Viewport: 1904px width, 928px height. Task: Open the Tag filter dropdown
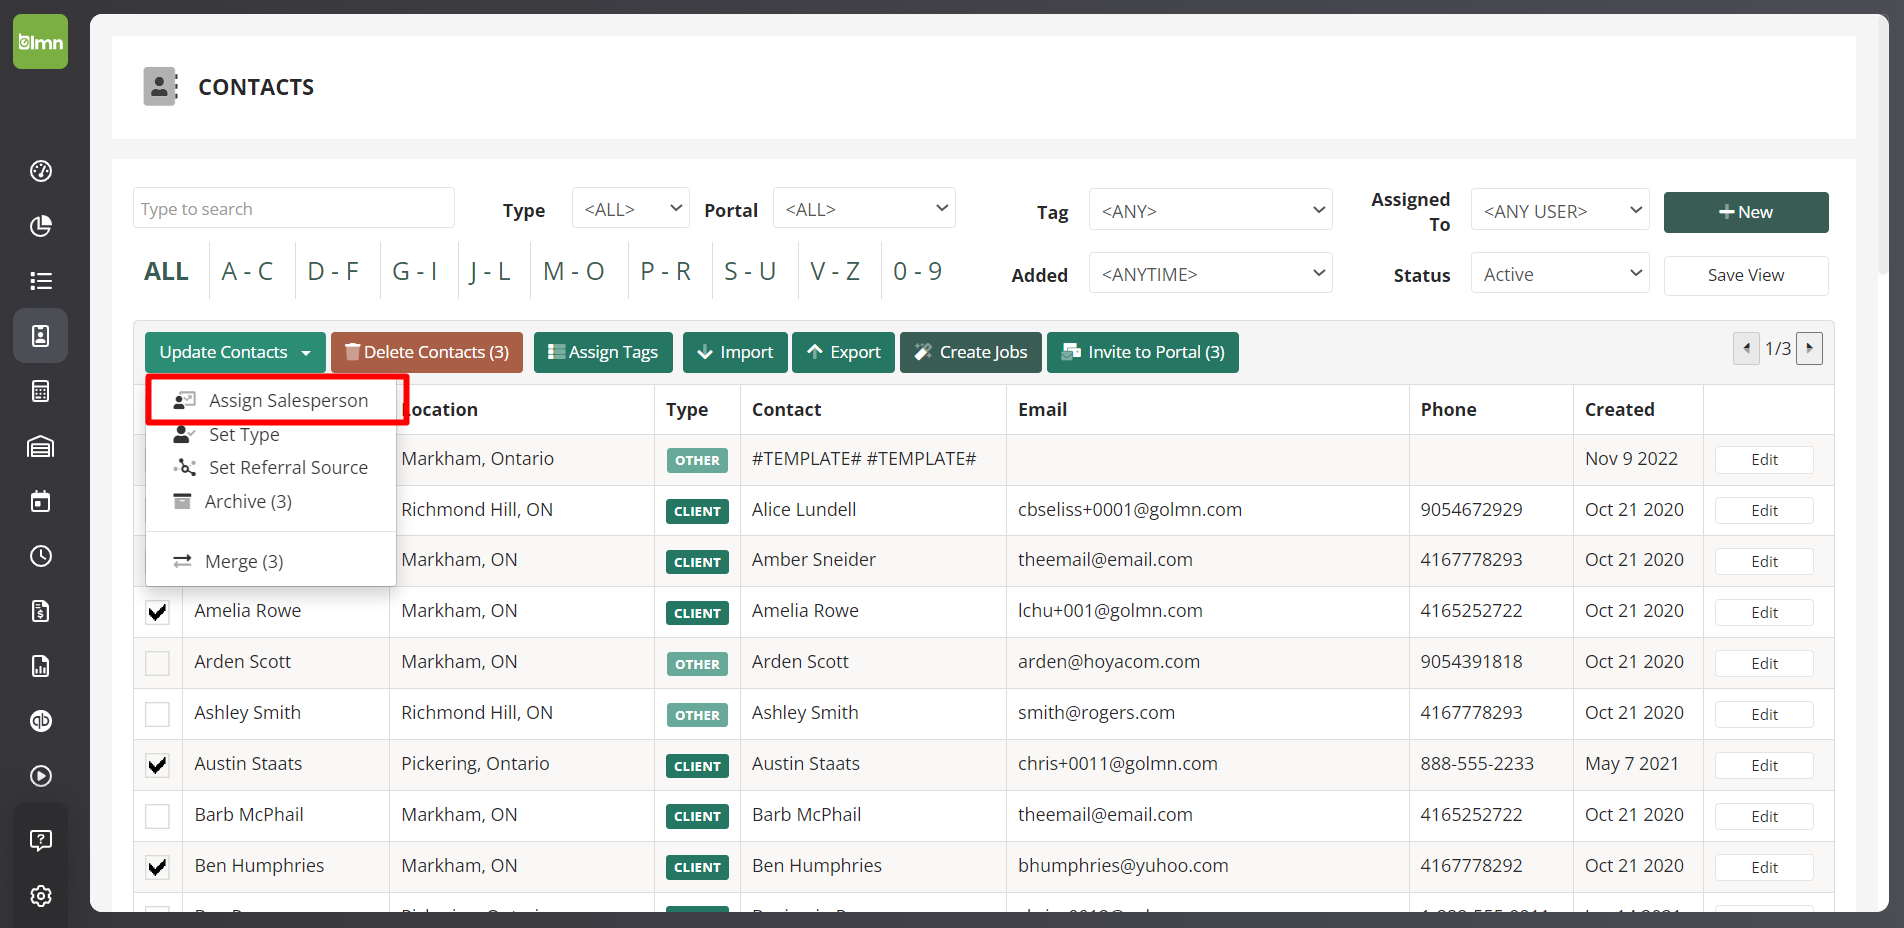(x=1210, y=211)
